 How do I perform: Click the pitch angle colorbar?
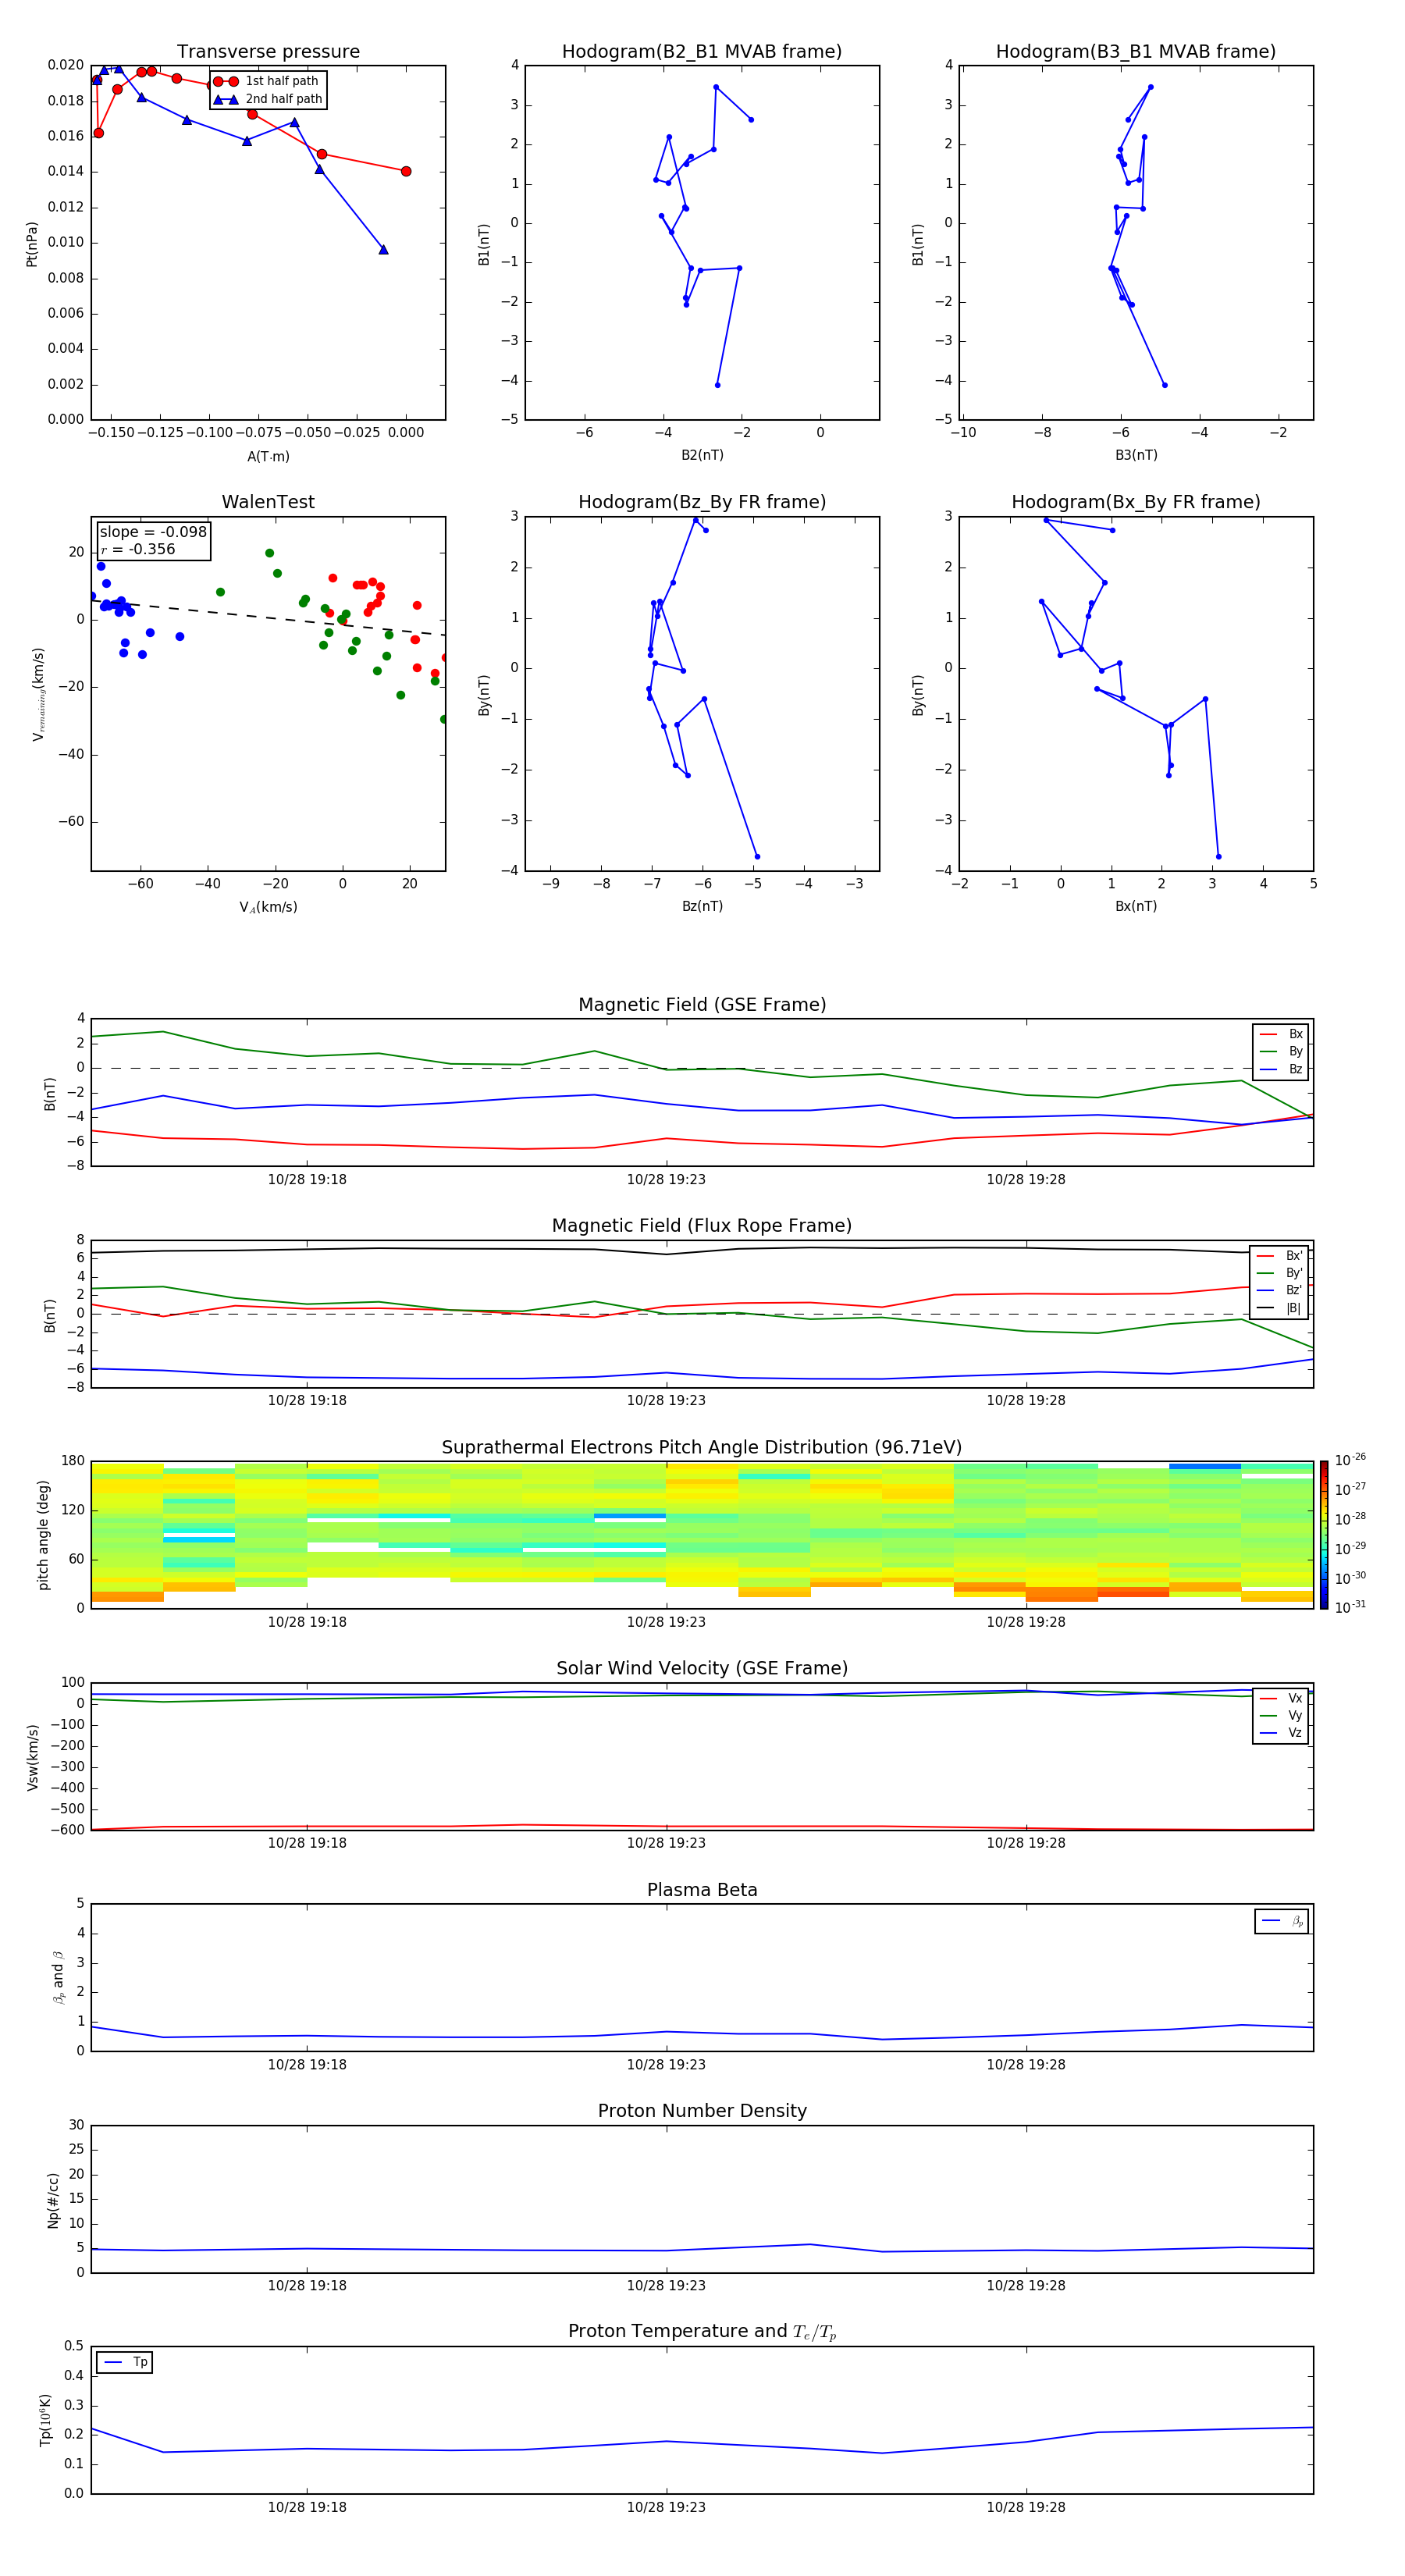(1324, 1535)
